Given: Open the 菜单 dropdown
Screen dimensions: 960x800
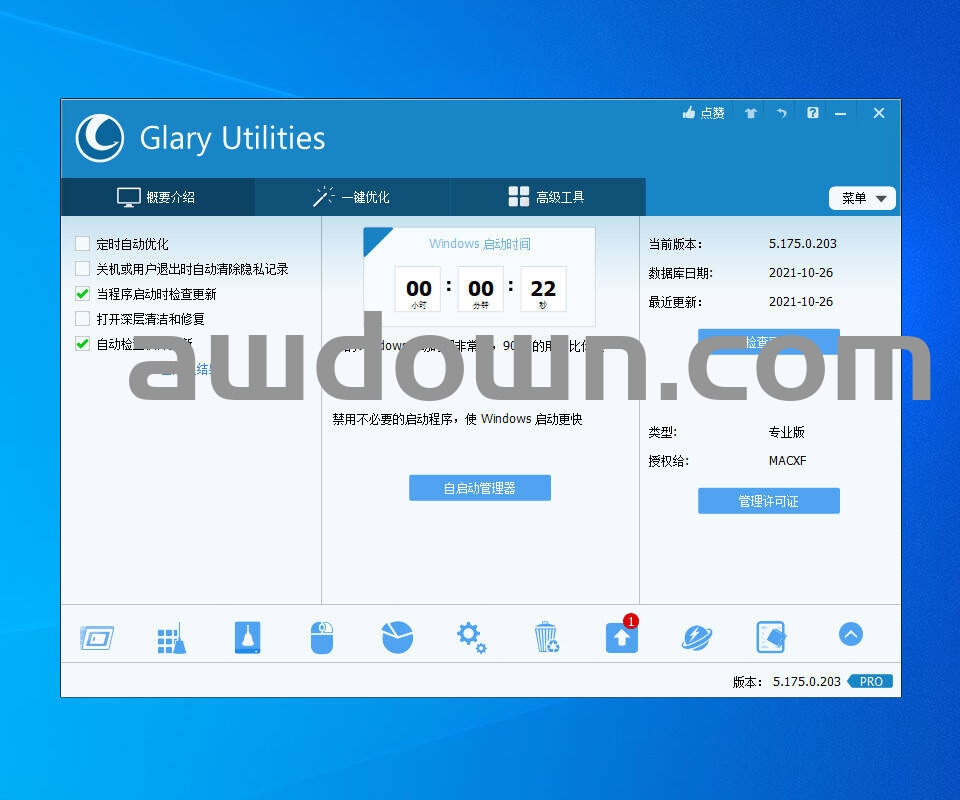Looking at the screenshot, I should point(862,198).
